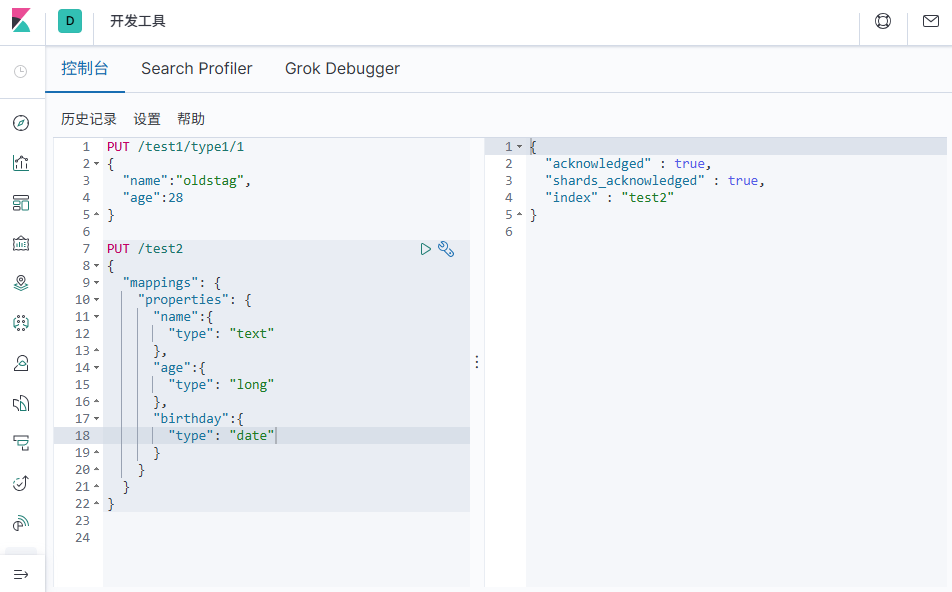952x592 pixels.
Task: Open the wrench menu for the request
Action: [x=446, y=249]
